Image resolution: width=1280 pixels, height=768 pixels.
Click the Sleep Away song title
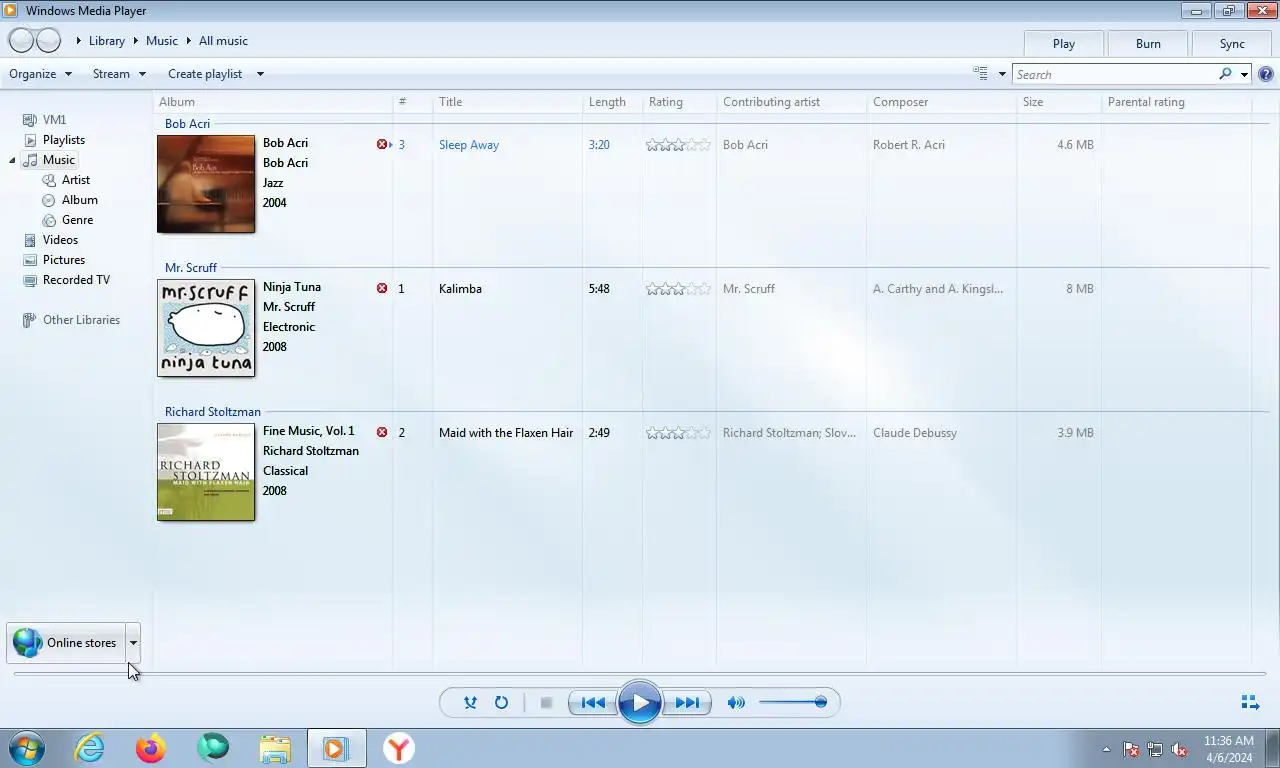pos(469,145)
